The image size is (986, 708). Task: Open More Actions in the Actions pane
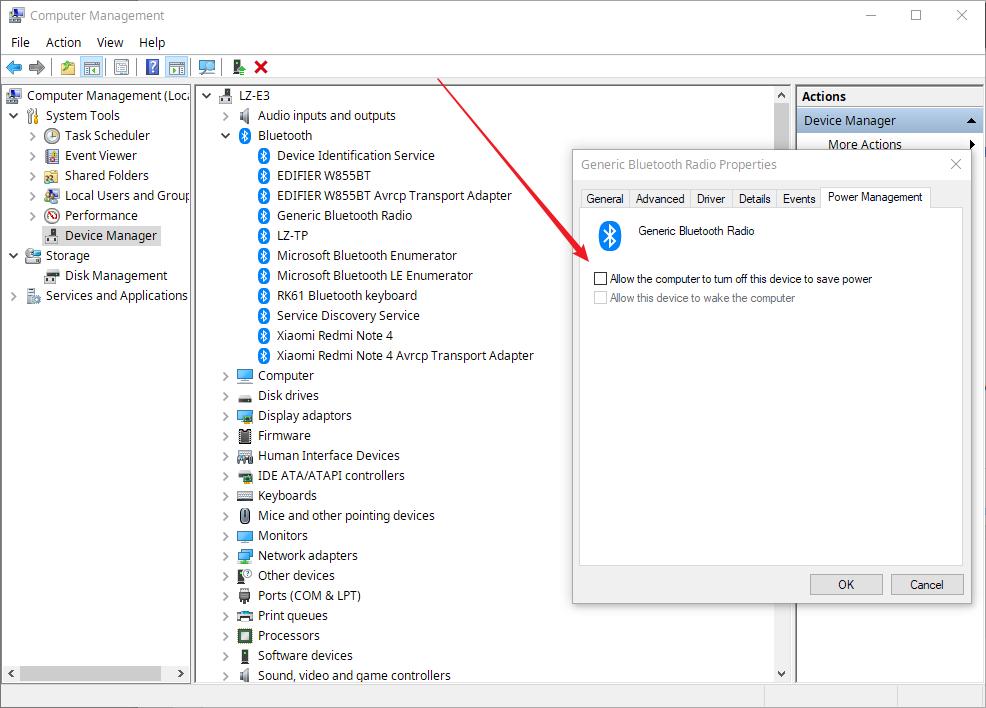[x=865, y=145]
